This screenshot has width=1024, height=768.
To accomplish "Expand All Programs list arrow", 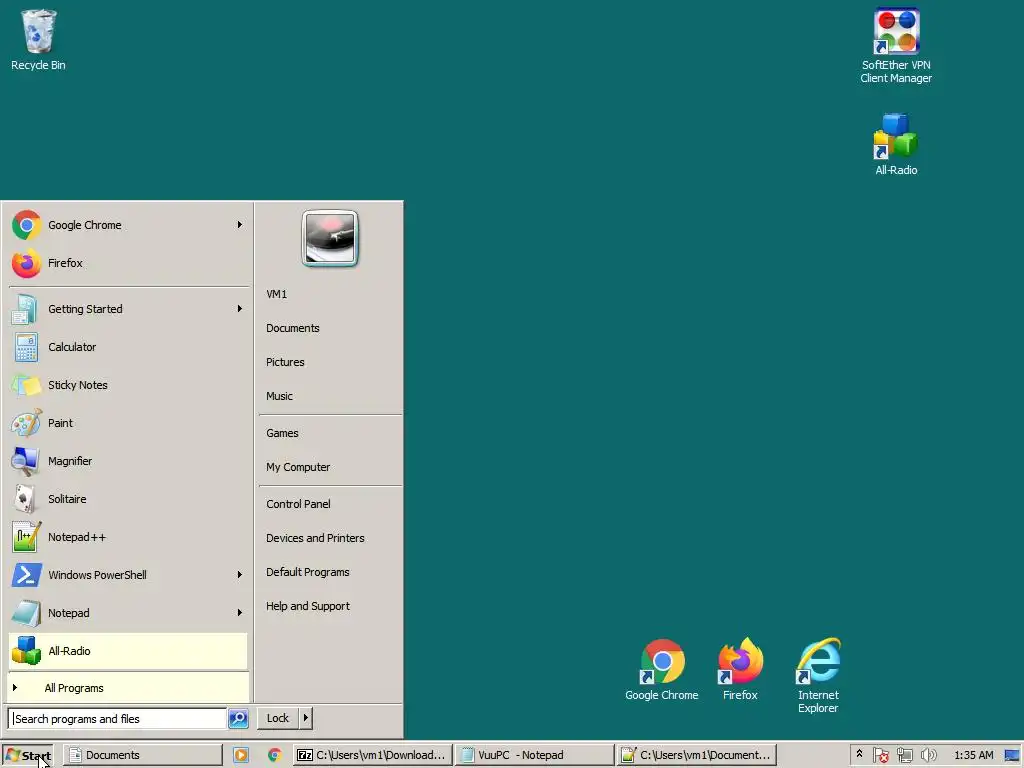I will coord(14,688).
